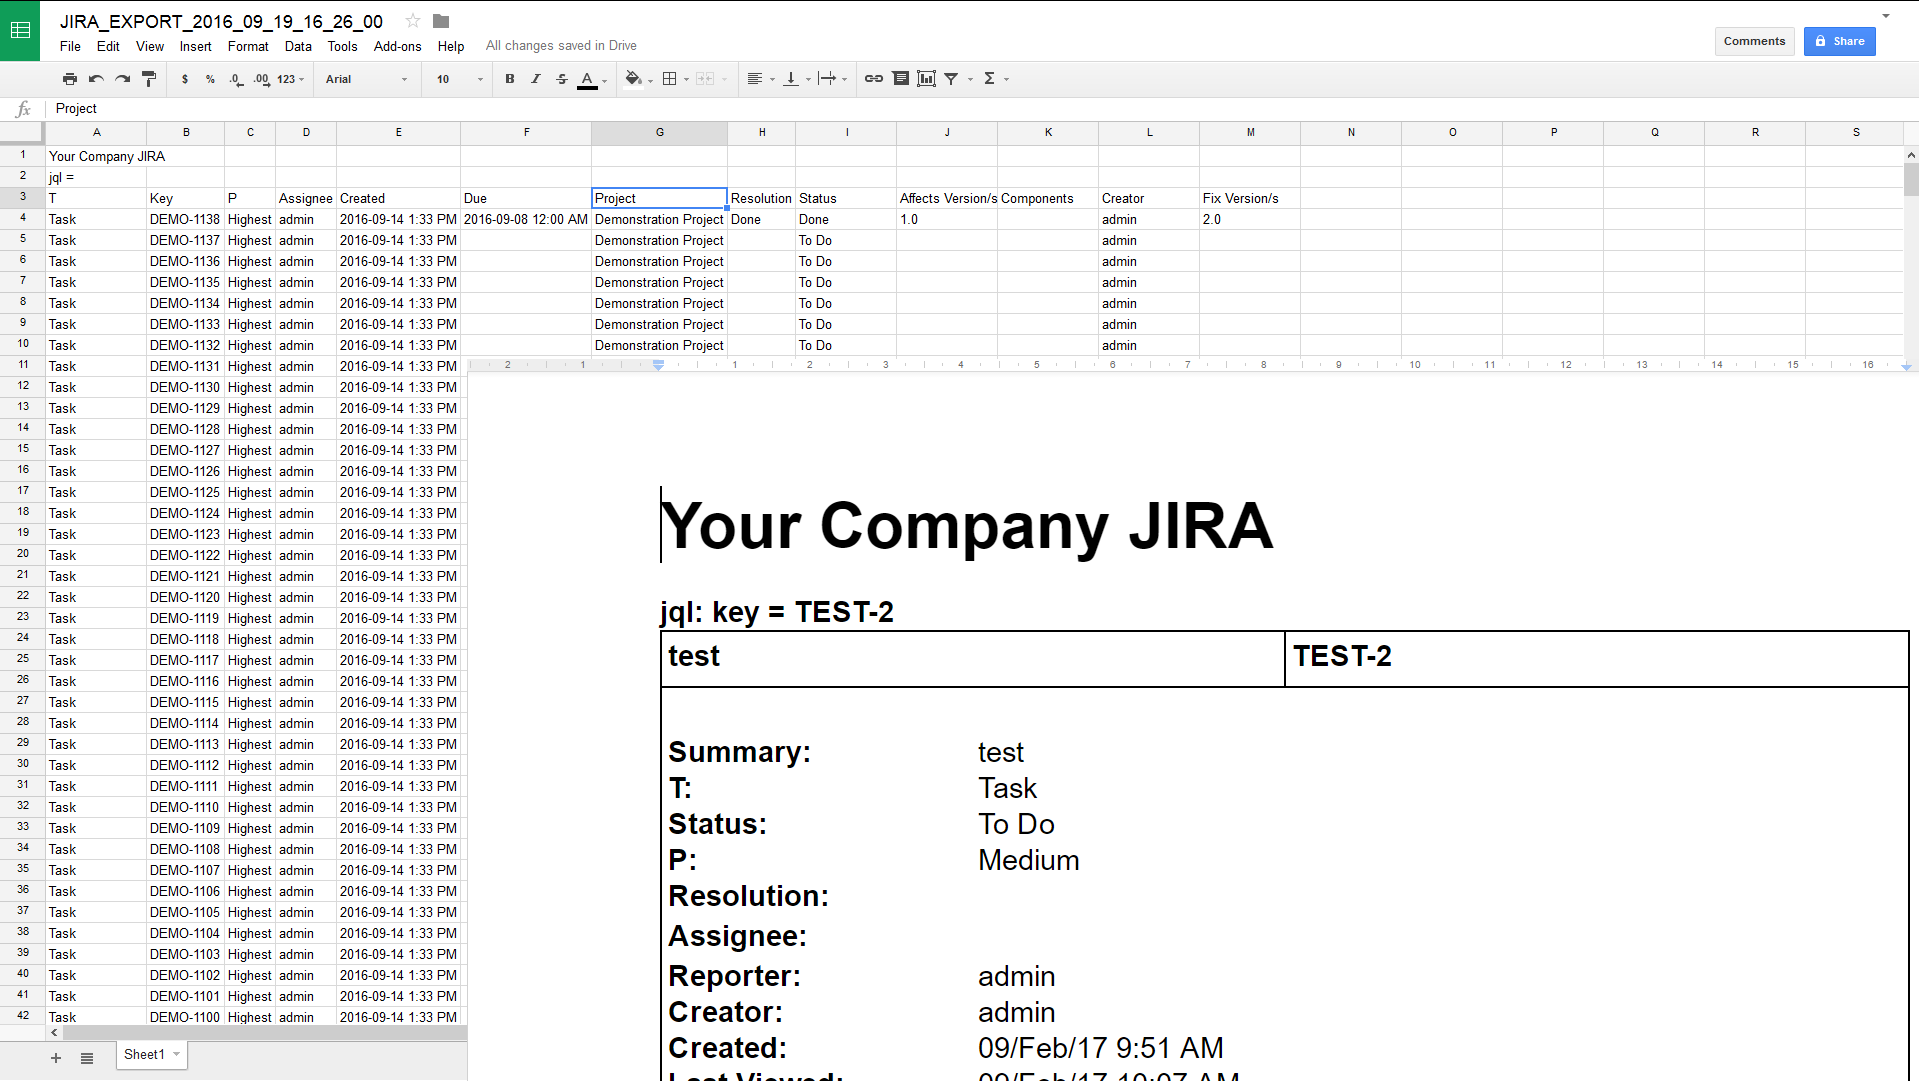The width and height of the screenshot is (1919, 1084).
Task: Click the vertical scrollbar thumb
Action: (1911, 179)
